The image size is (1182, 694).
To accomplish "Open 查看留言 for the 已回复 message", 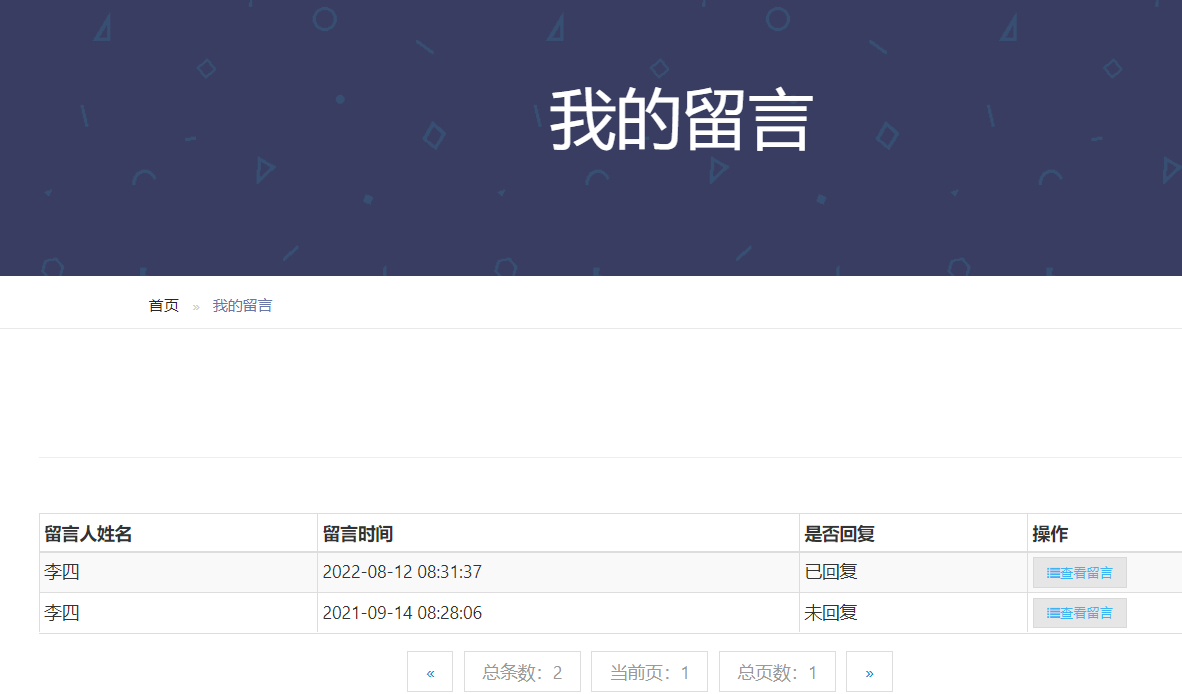I will click(1078, 572).
